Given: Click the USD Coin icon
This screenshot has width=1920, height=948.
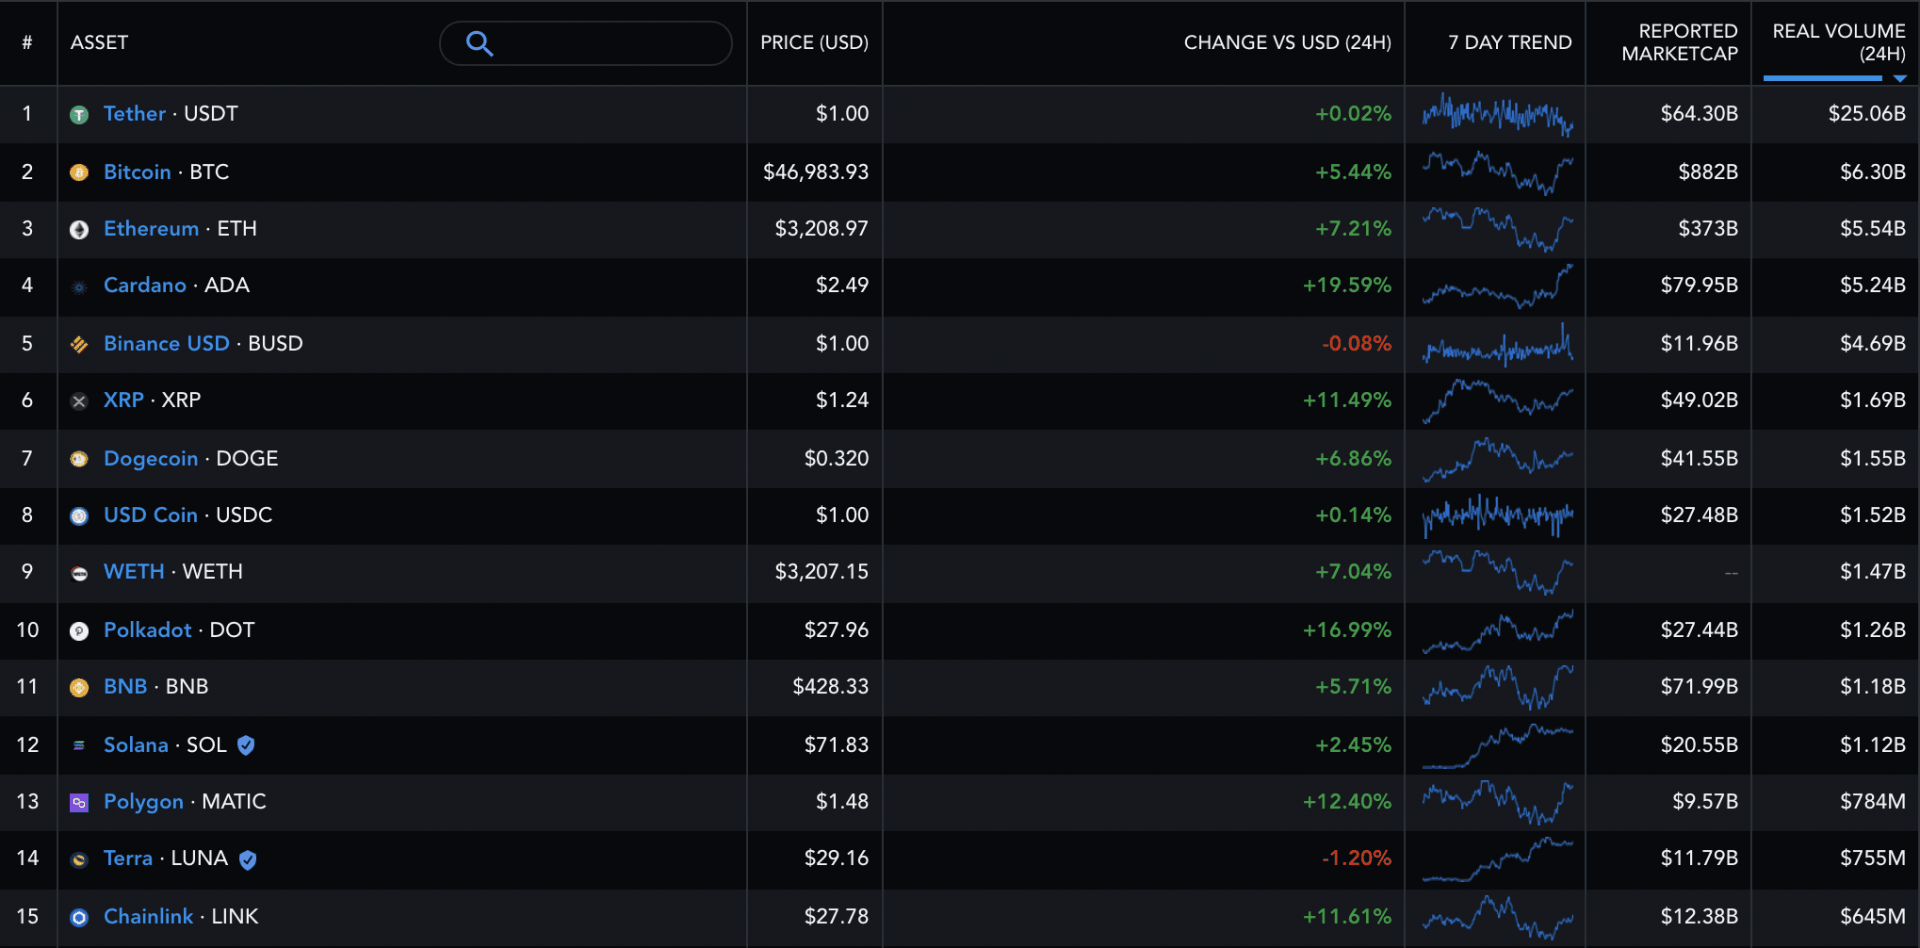Looking at the screenshot, I should [79, 516].
